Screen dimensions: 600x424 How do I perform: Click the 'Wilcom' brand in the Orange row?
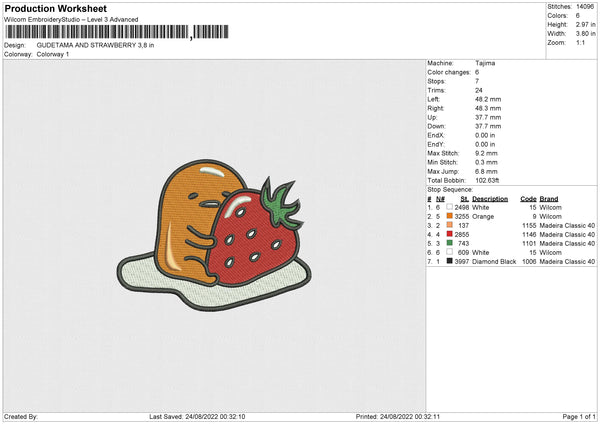(551, 217)
